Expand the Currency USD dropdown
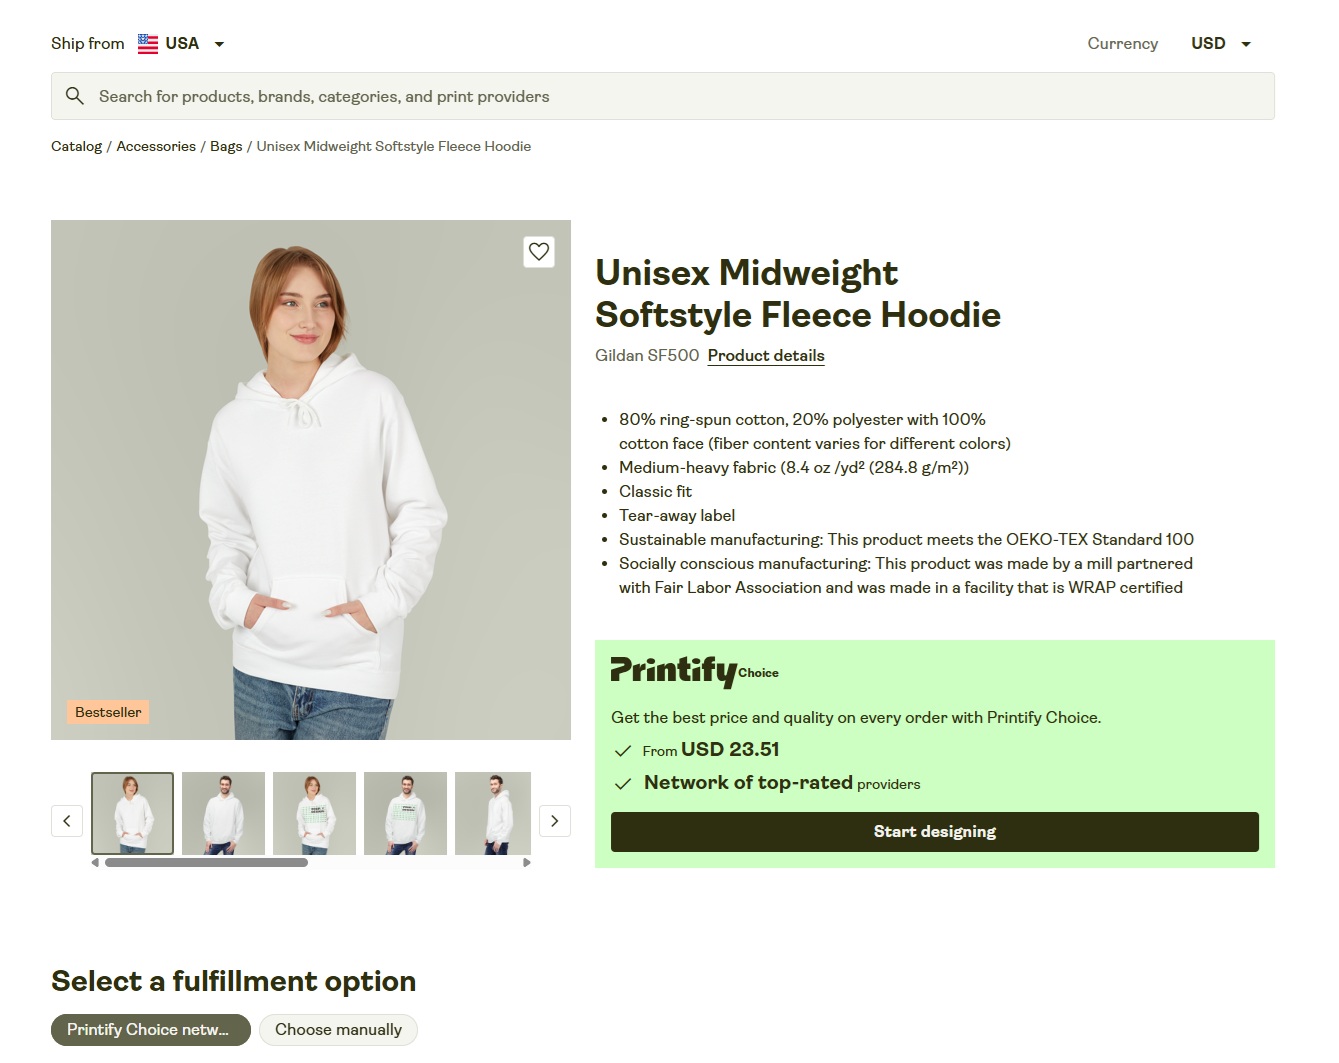Screen dimensions: 1339x1063 (x=1221, y=44)
